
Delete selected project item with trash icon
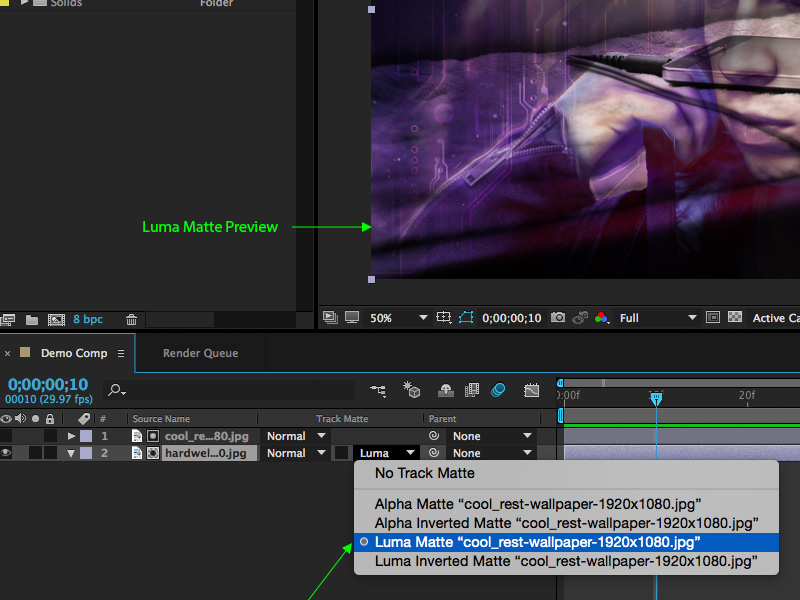131,320
